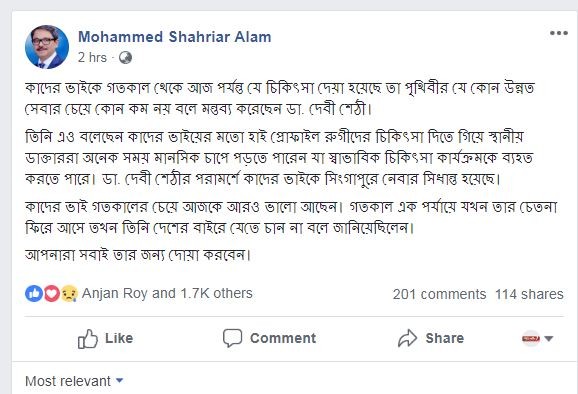578x394 pixels.
Task: View the 201 comments
Action: point(439,294)
